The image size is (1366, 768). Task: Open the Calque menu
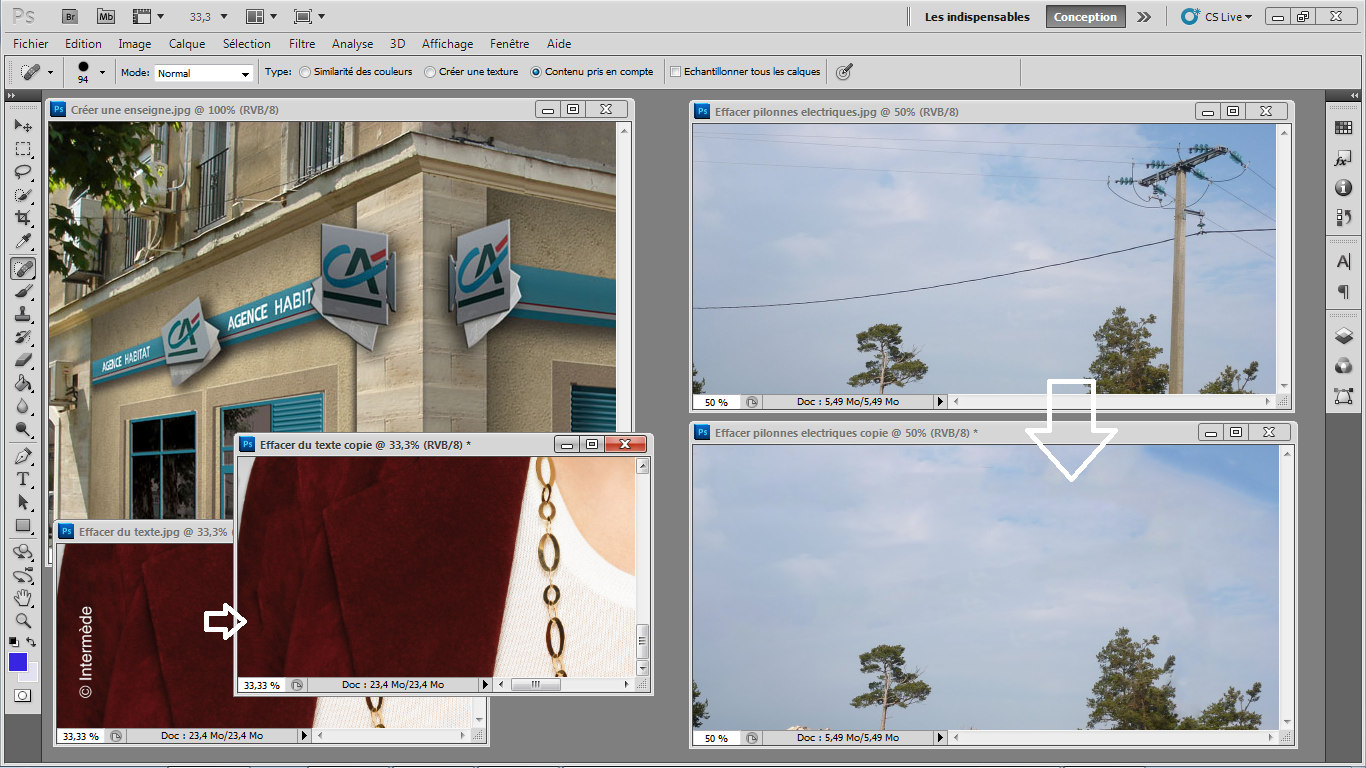tap(187, 44)
